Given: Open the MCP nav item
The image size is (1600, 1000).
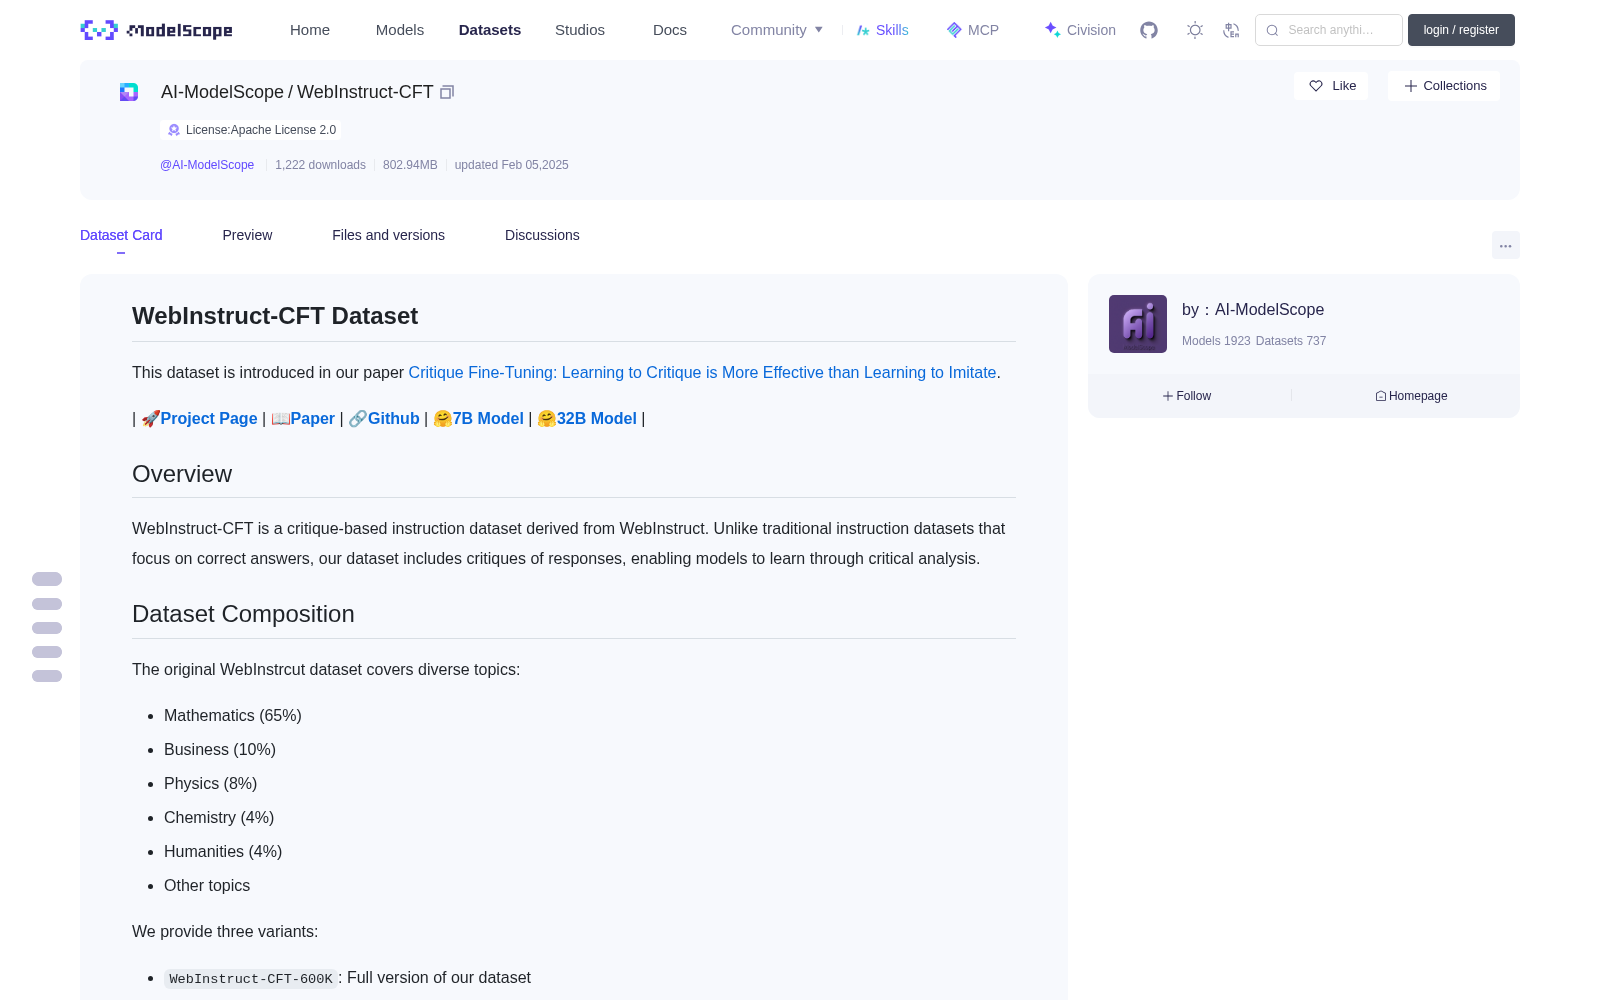Looking at the screenshot, I should click(972, 30).
